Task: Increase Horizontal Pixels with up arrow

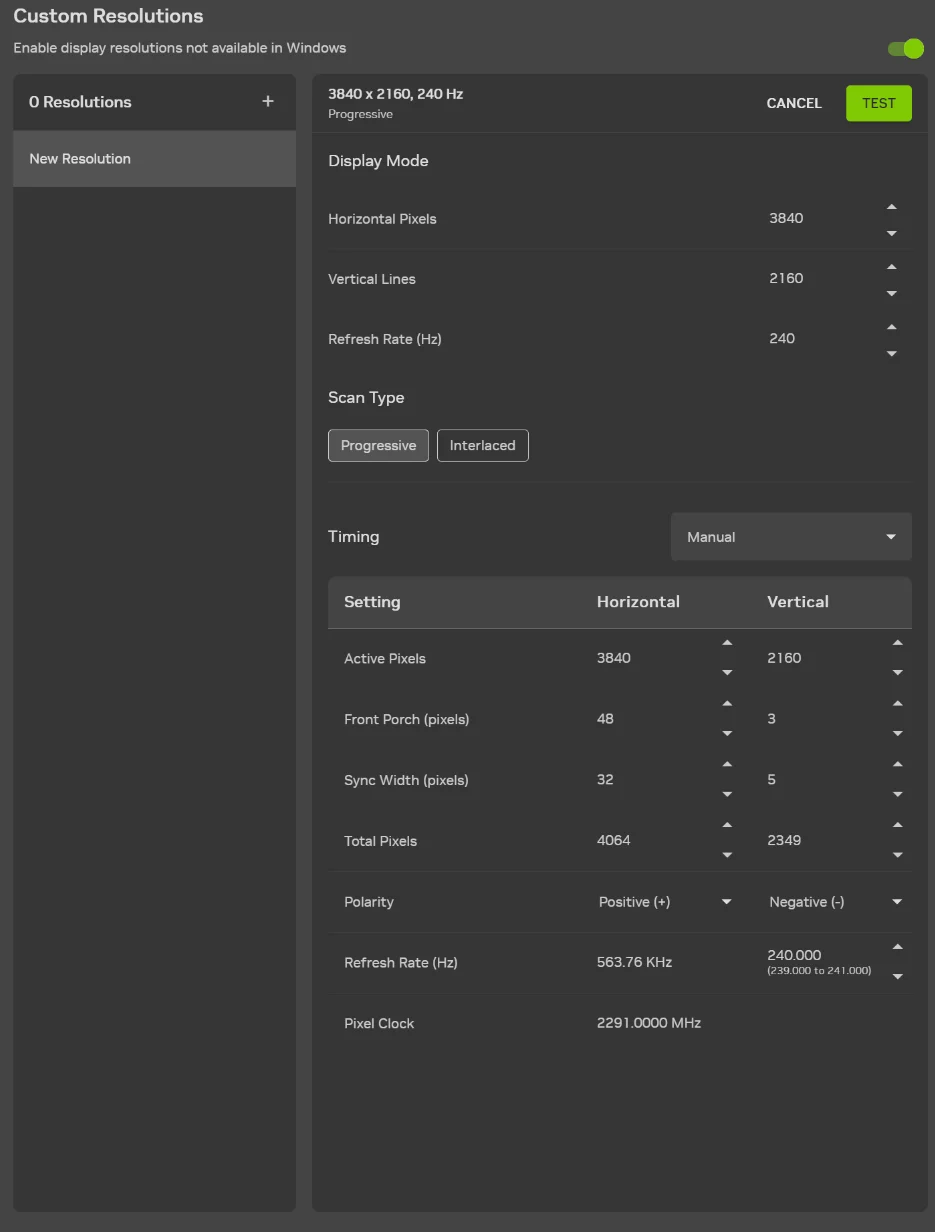Action: click(891, 207)
